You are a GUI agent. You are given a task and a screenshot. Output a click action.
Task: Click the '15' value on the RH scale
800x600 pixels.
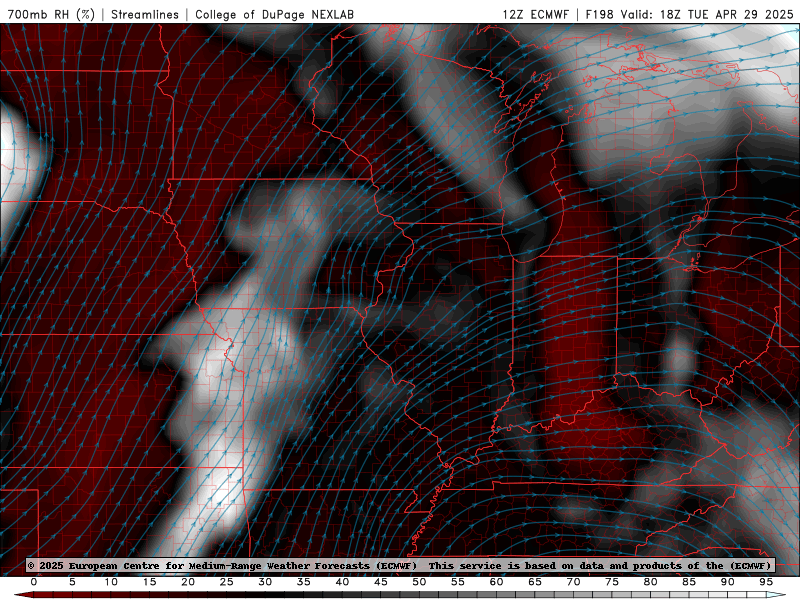tap(149, 582)
